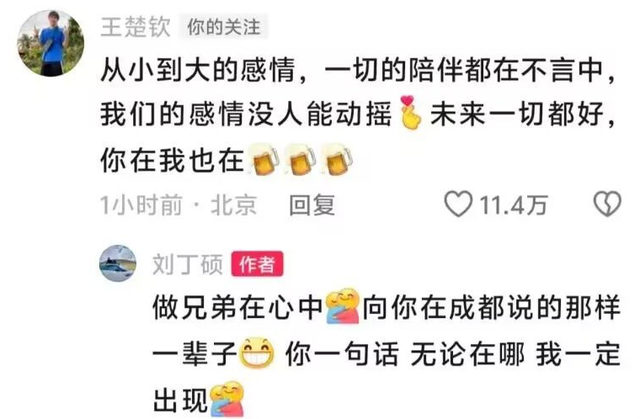Image resolution: width=640 pixels, height=419 pixels.
Task: Click the hug emoji after 做兄弟在心中
Action: (x=343, y=306)
